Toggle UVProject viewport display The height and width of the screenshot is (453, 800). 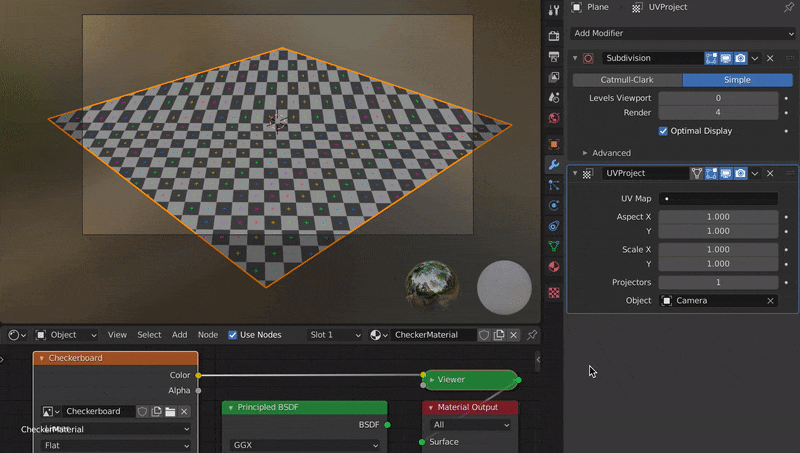(x=726, y=173)
